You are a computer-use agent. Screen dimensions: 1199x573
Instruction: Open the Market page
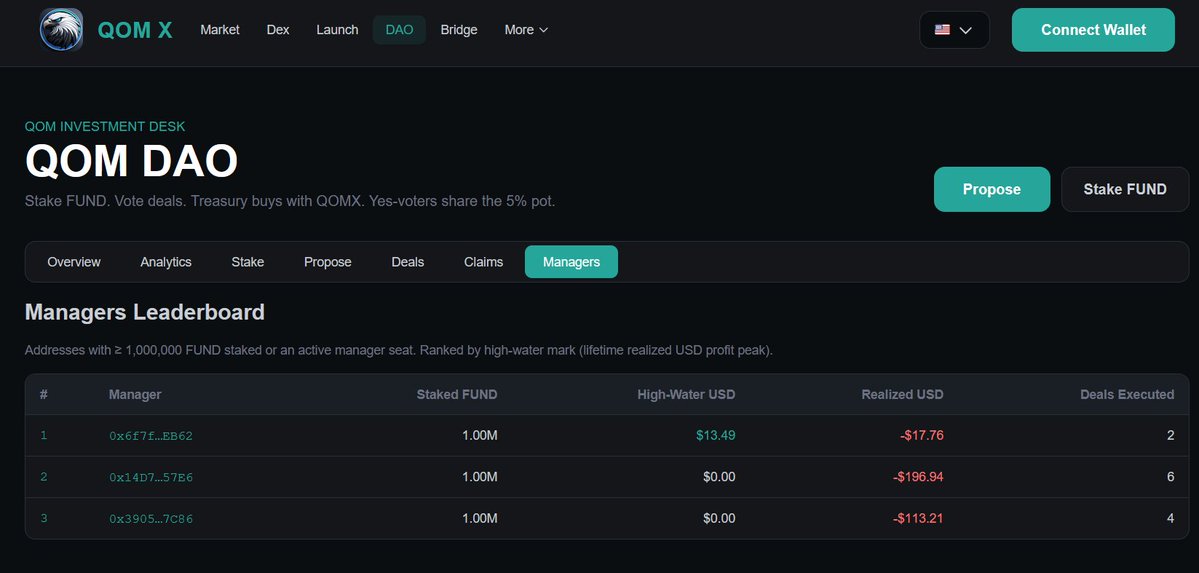pos(219,30)
